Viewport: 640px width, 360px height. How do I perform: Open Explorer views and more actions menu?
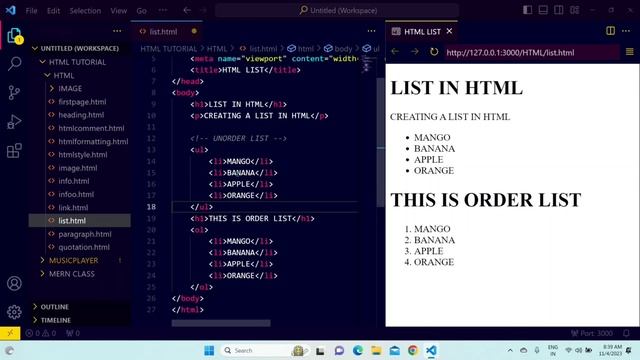point(117,31)
